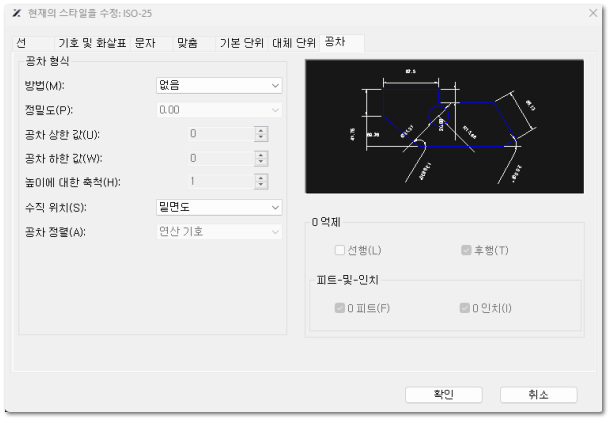Increase the 높이에 대한 축척 stepper value

(261, 178)
